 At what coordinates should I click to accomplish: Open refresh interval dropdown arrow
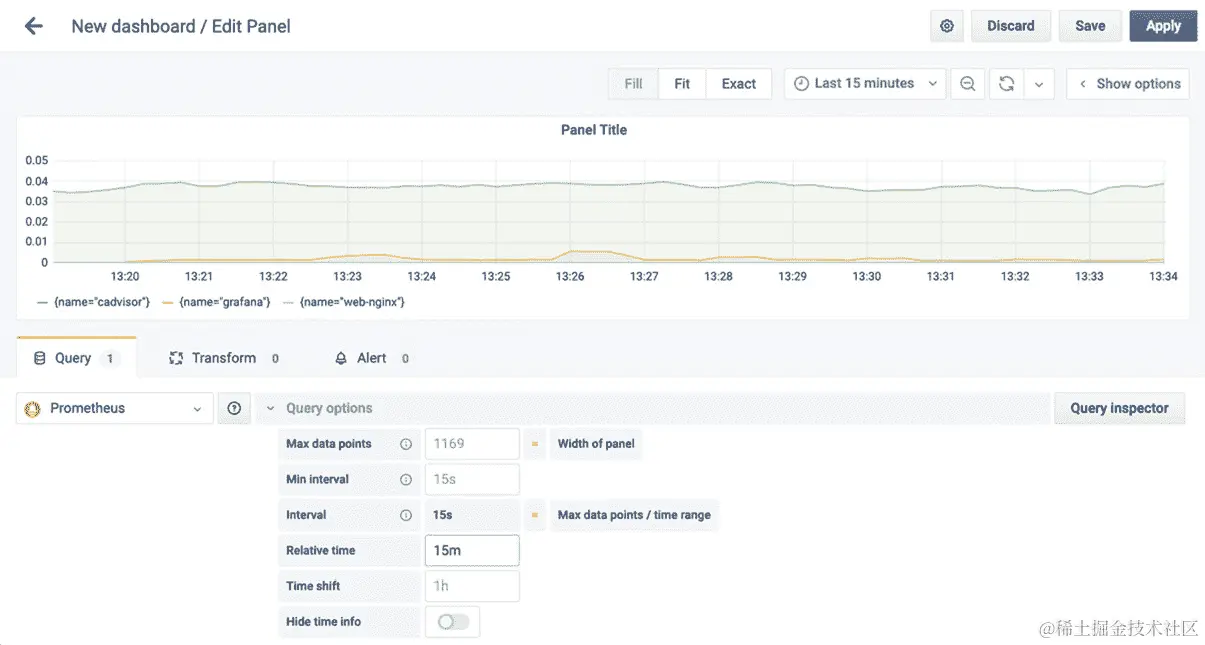(x=1039, y=84)
